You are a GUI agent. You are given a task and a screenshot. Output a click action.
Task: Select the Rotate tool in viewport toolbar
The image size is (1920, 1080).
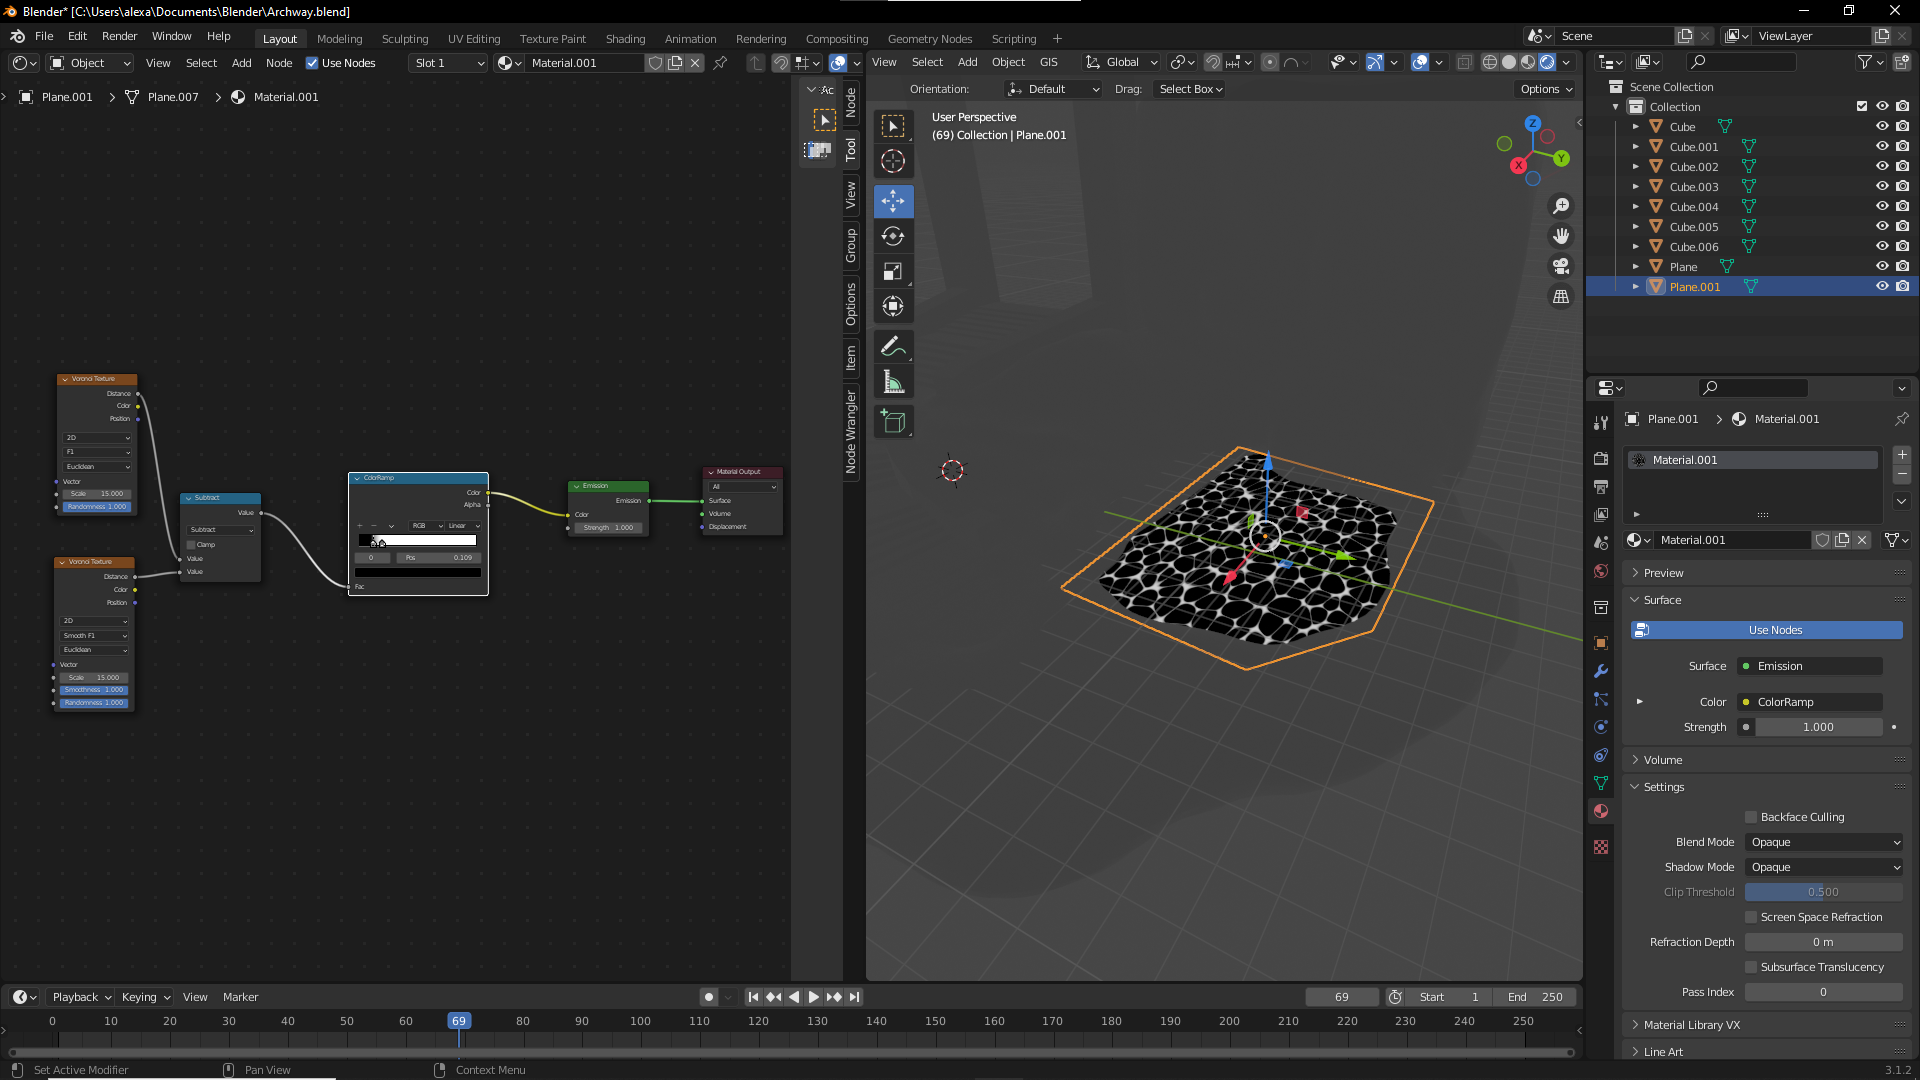(893, 237)
